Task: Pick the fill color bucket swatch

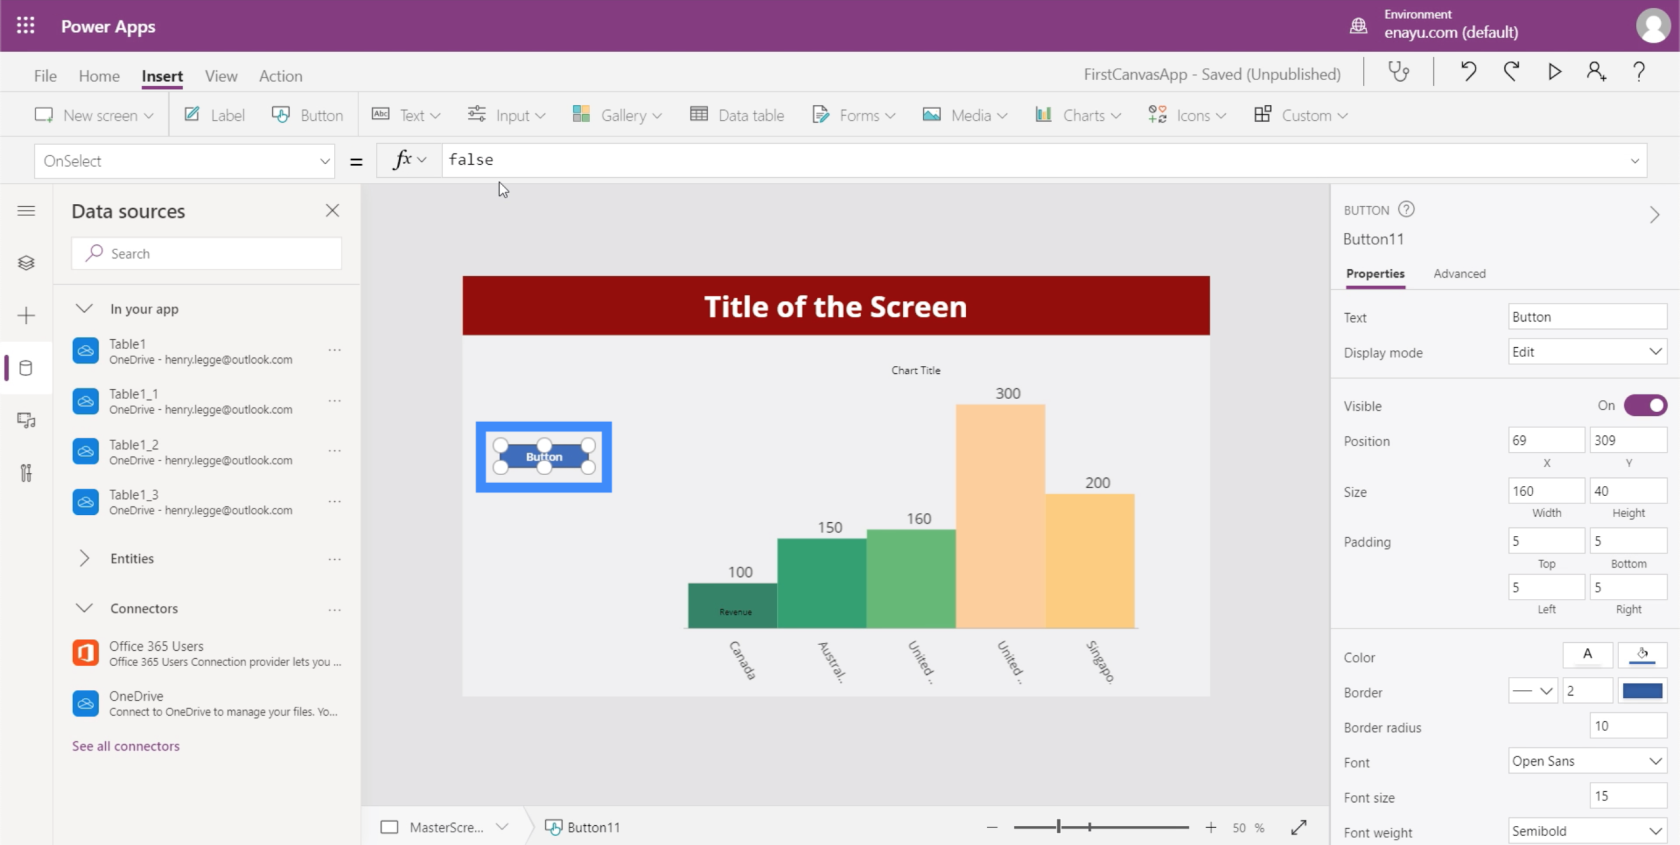Action: coord(1642,655)
